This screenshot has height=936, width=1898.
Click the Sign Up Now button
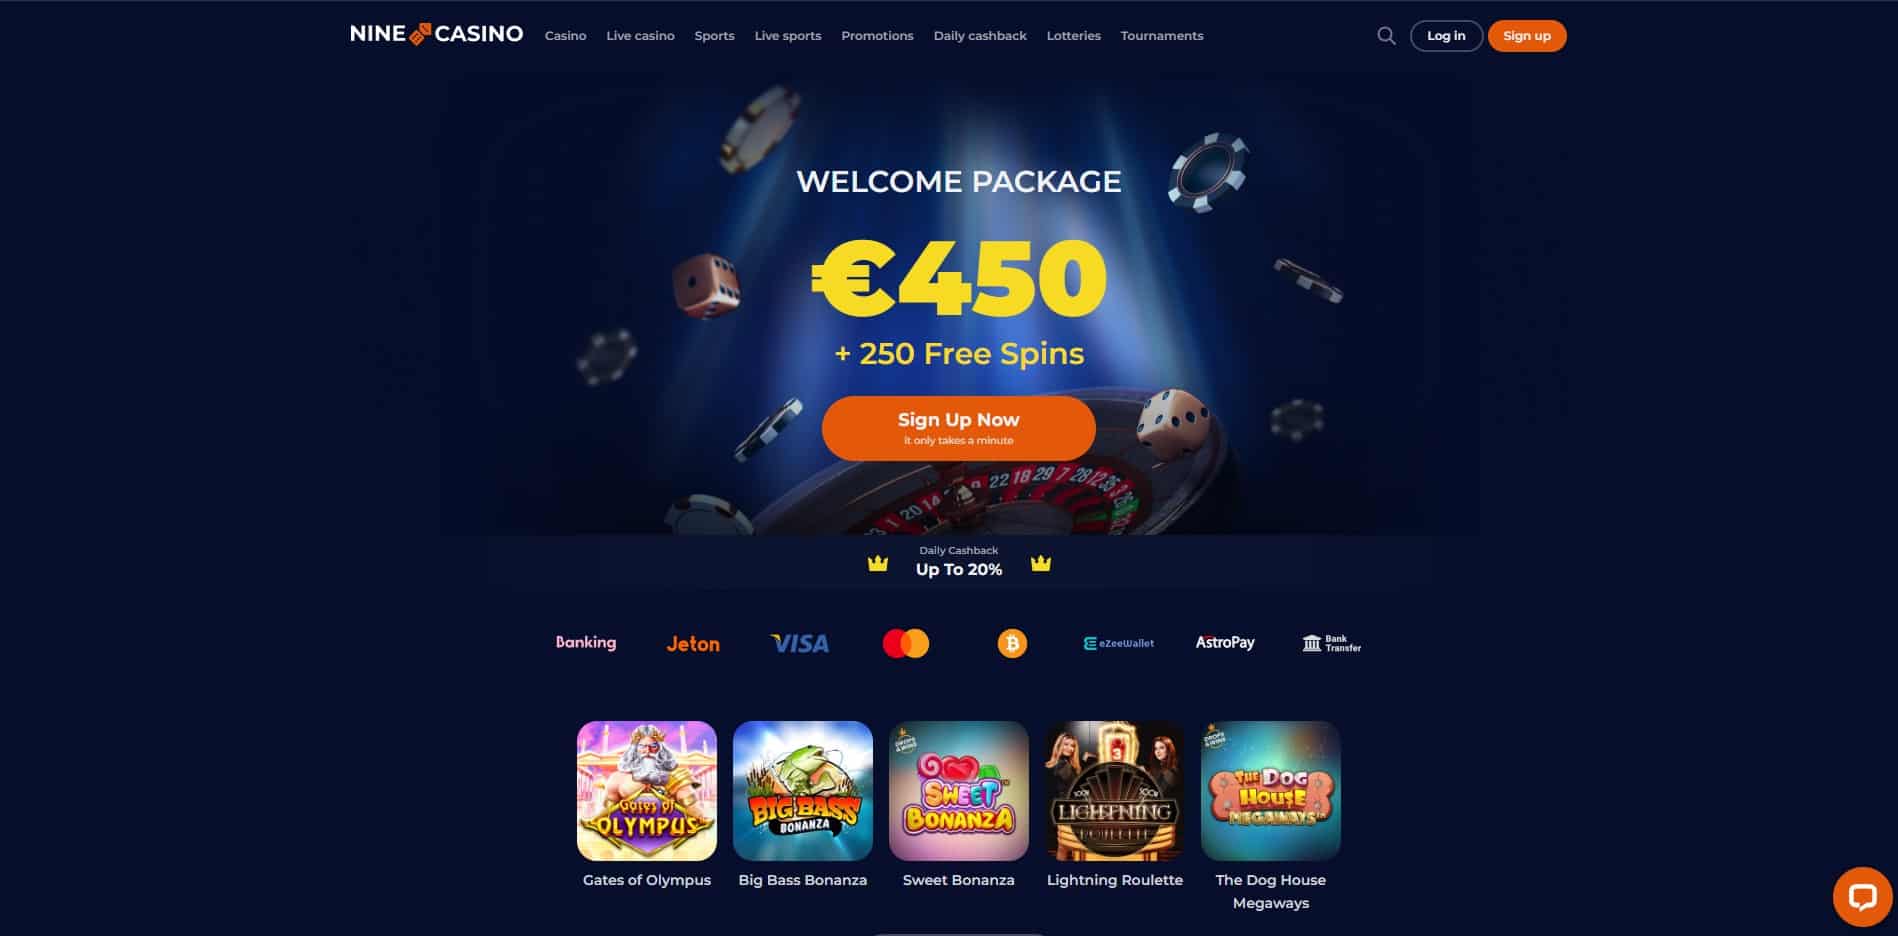click(x=959, y=428)
